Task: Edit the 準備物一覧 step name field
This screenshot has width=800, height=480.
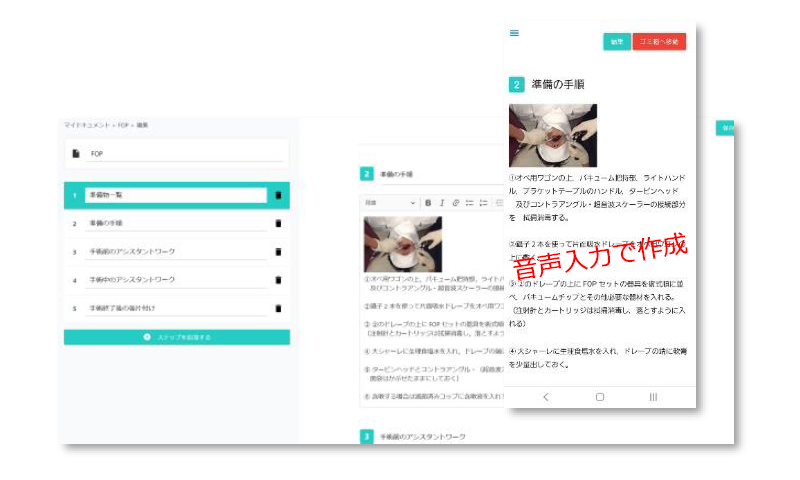Action: coord(176,195)
